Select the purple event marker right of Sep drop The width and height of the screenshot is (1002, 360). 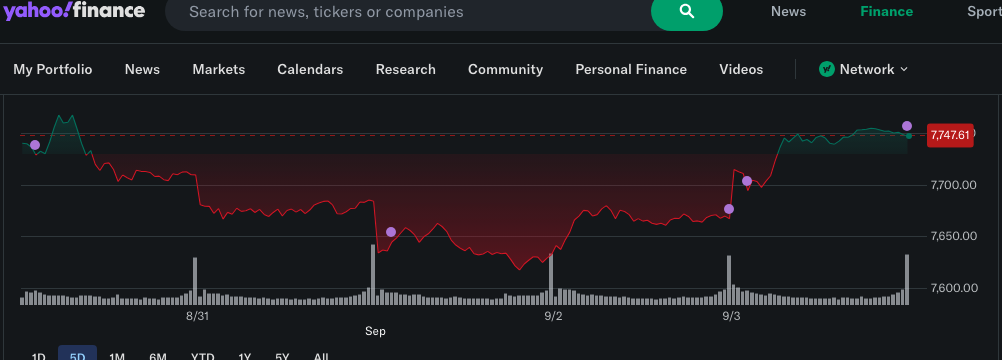[x=391, y=231]
